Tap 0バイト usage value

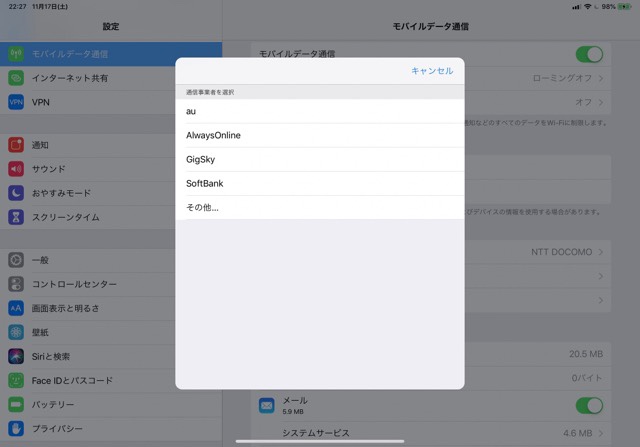pyautogui.click(x=587, y=378)
